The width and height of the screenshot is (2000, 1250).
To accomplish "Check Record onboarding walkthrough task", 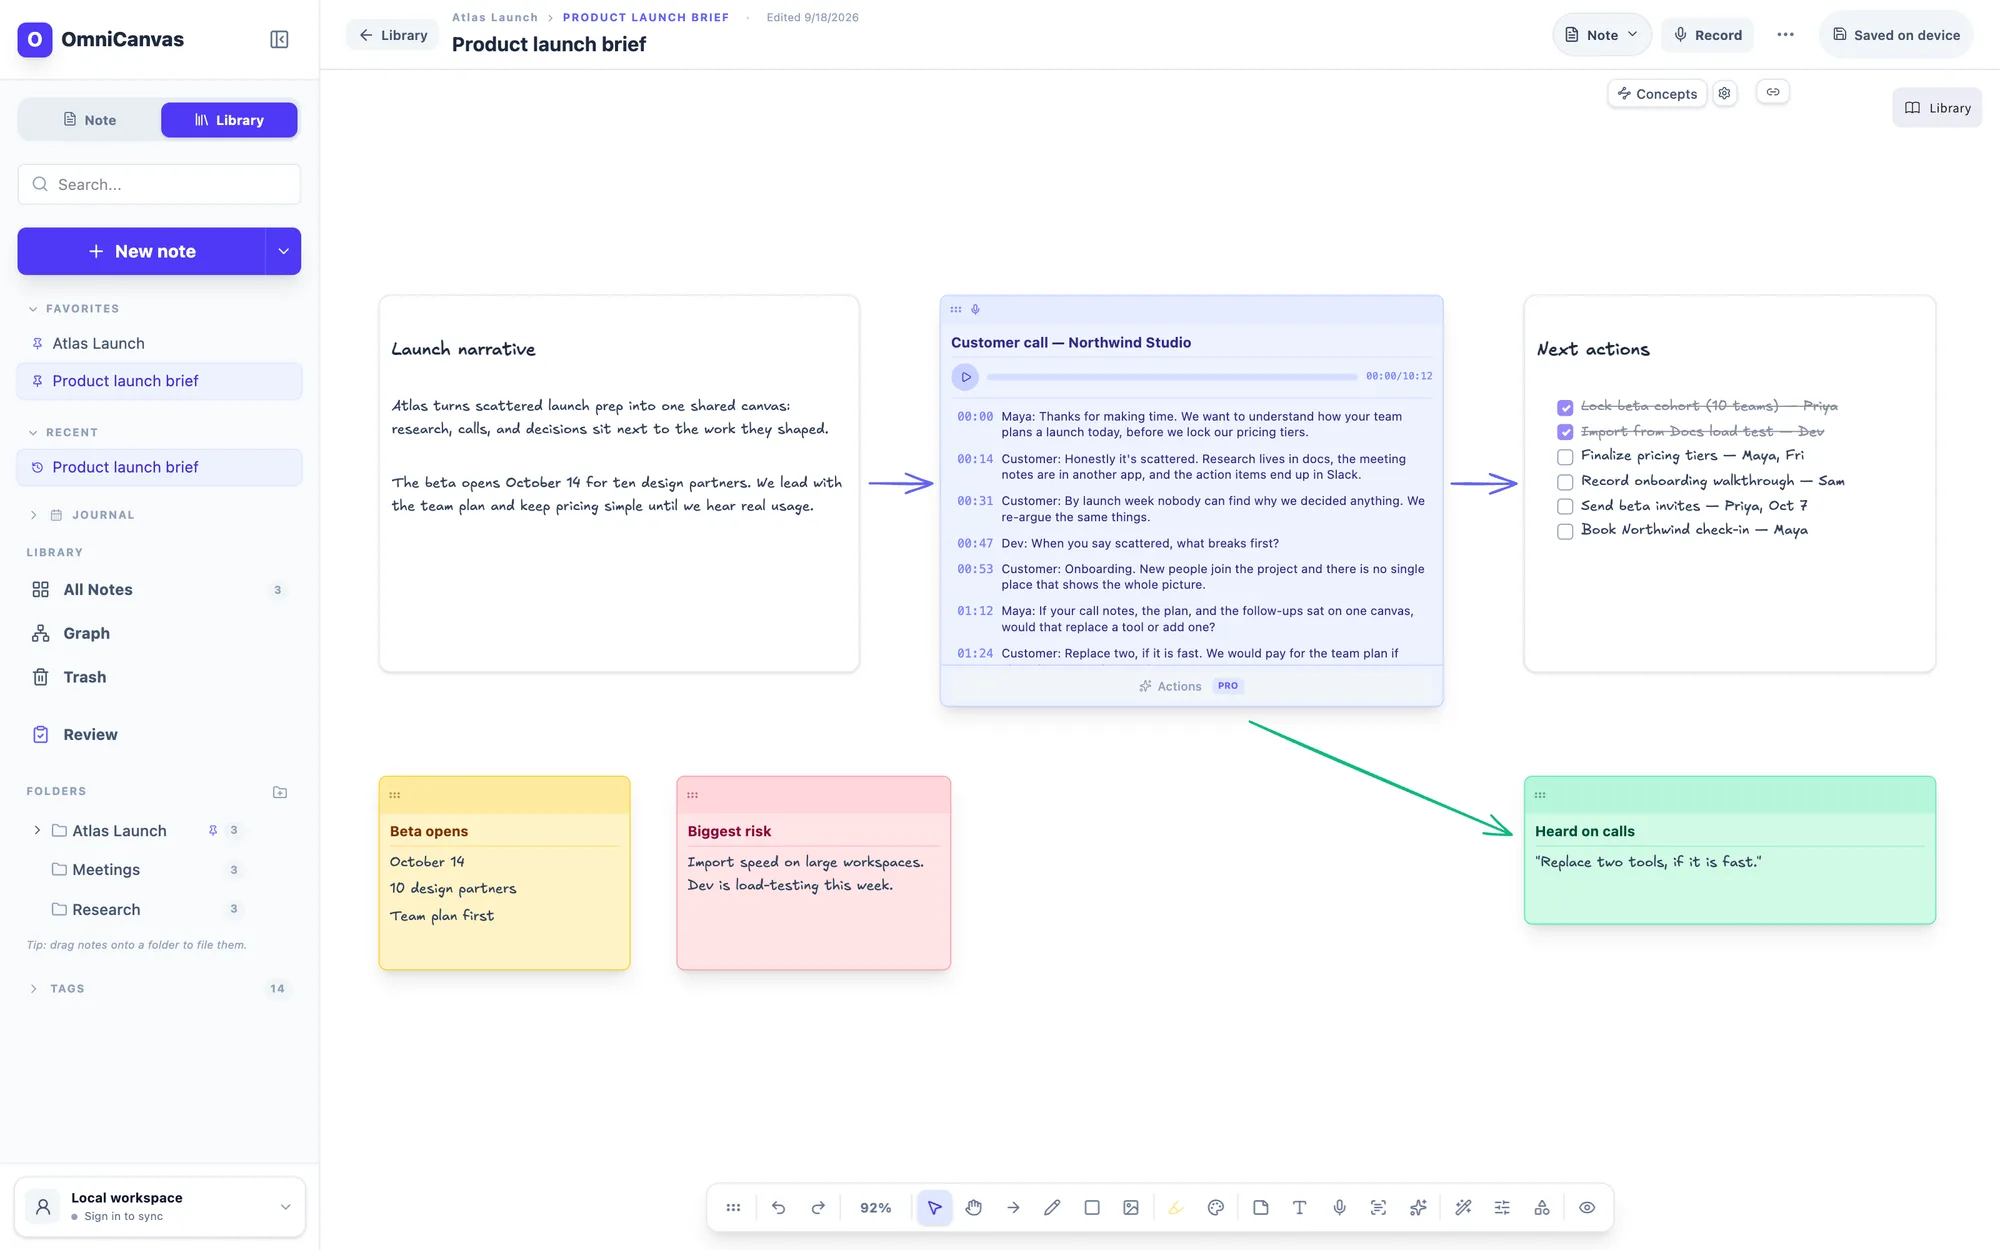I will 1565,482.
